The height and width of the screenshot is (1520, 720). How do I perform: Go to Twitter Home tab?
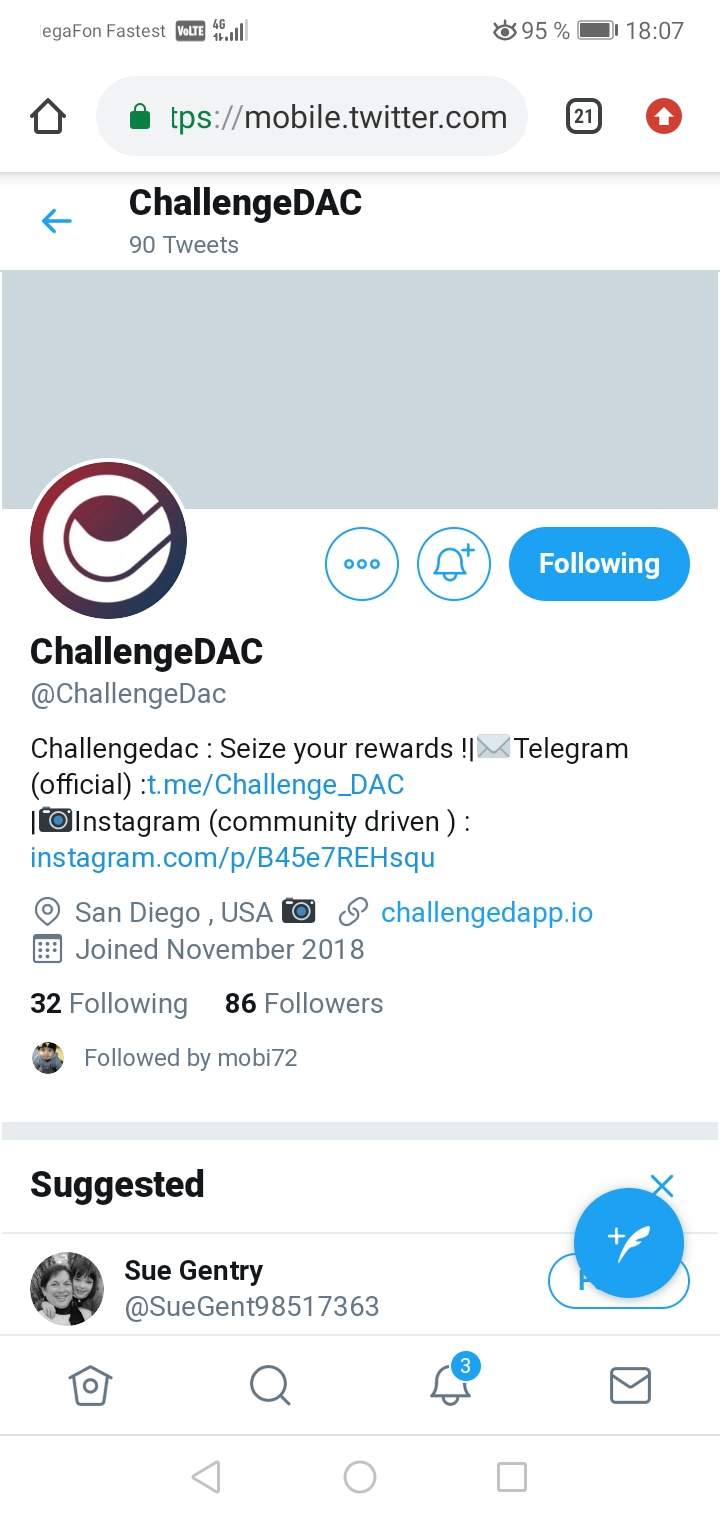click(90, 1386)
